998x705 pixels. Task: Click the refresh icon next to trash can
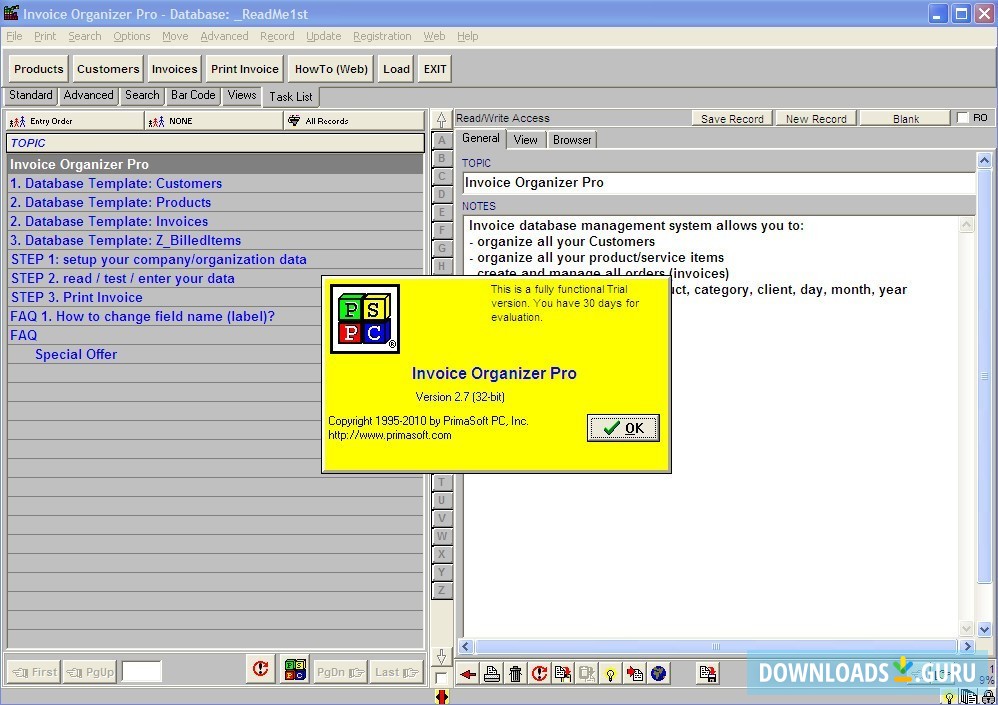[x=540, y=674]
